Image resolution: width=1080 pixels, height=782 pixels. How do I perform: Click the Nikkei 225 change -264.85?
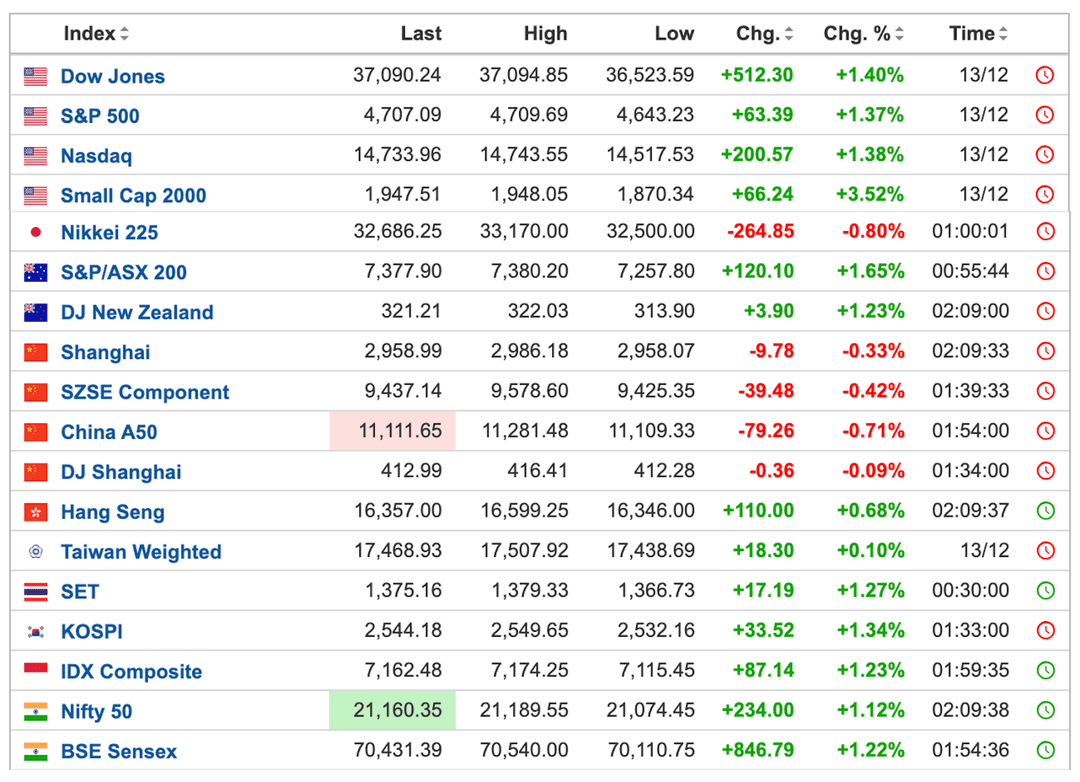click(760, 231)
